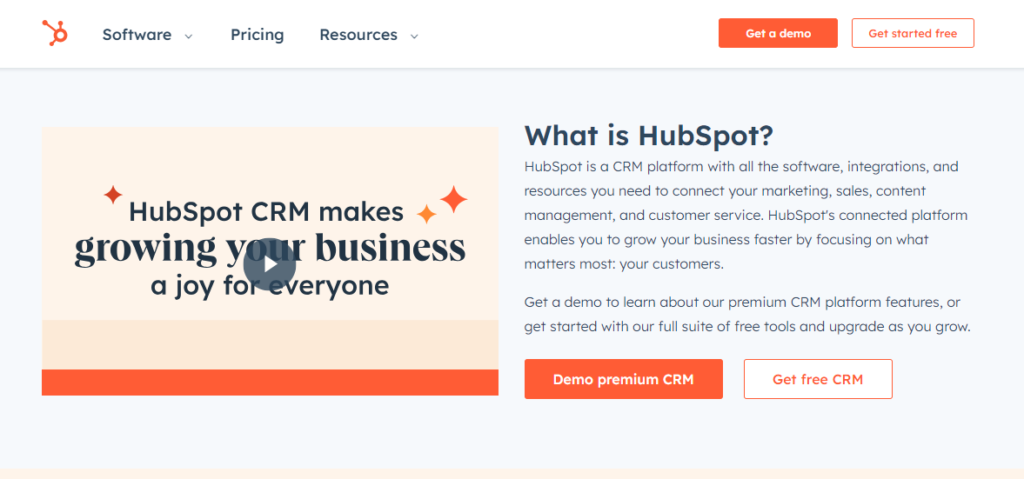The image size is (1024, 479).
Task: Click the orange bar under the video
Action: pos(269,382)
